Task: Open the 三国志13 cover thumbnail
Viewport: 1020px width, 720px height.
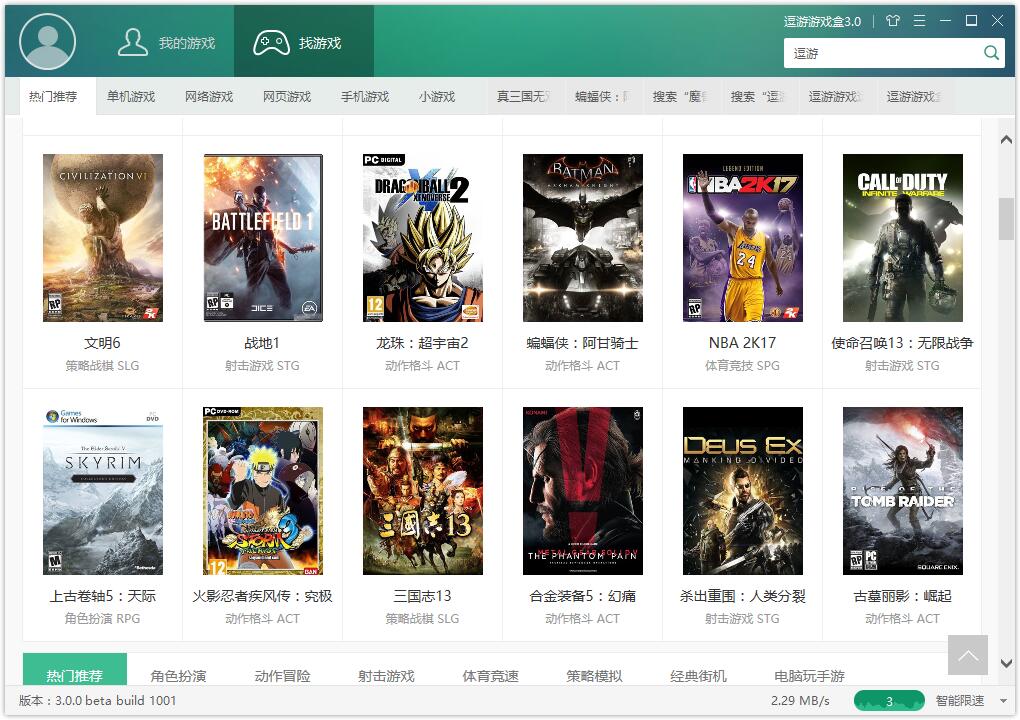Action: pyautogui.click(x=423, y=491)
